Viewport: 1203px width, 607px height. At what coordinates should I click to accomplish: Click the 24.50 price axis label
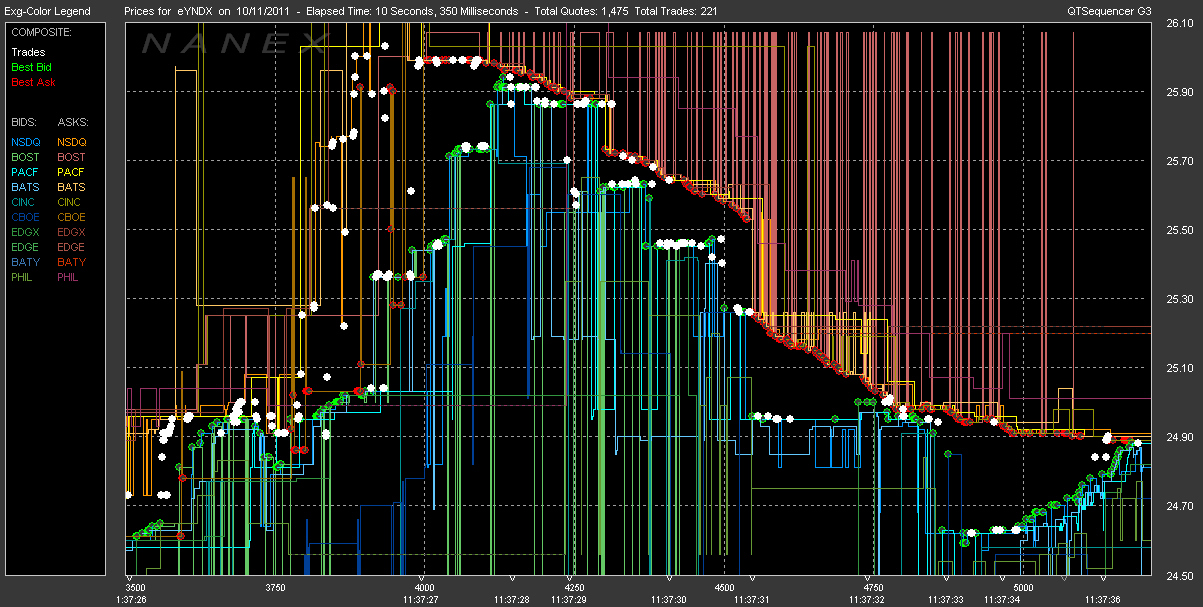[x=1179, y=575]
